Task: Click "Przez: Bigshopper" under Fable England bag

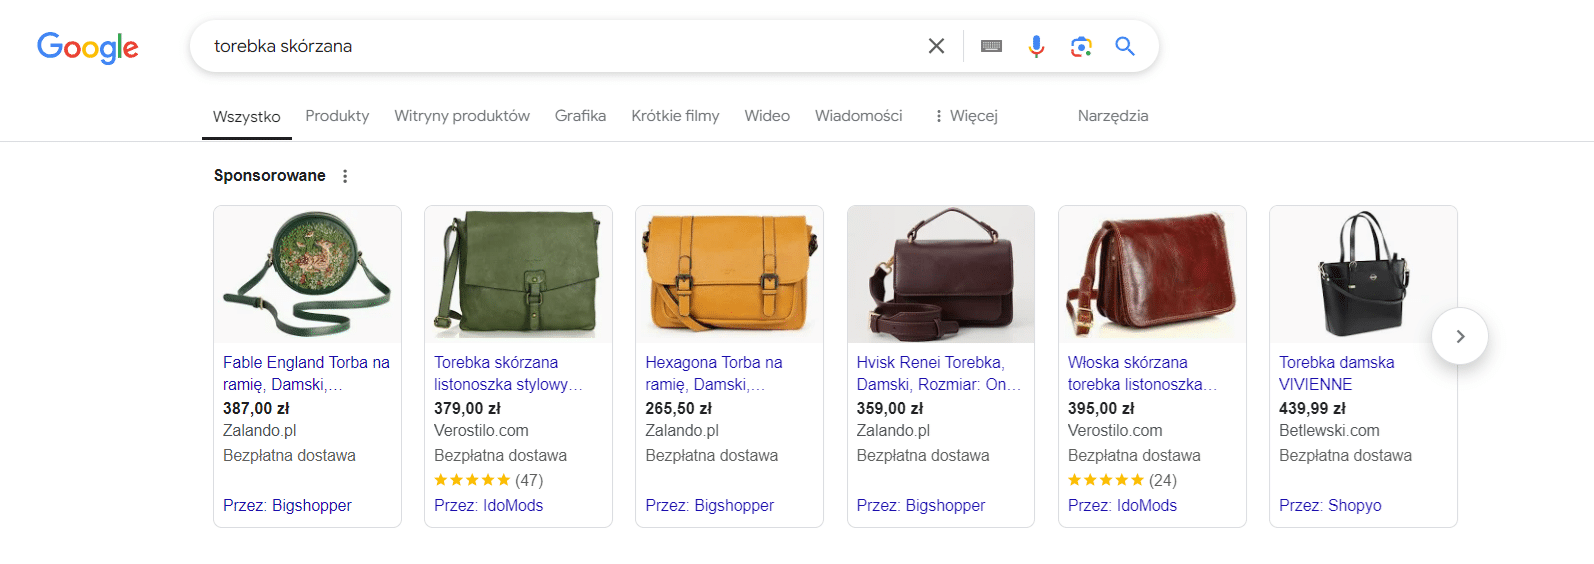Action: 287,505
